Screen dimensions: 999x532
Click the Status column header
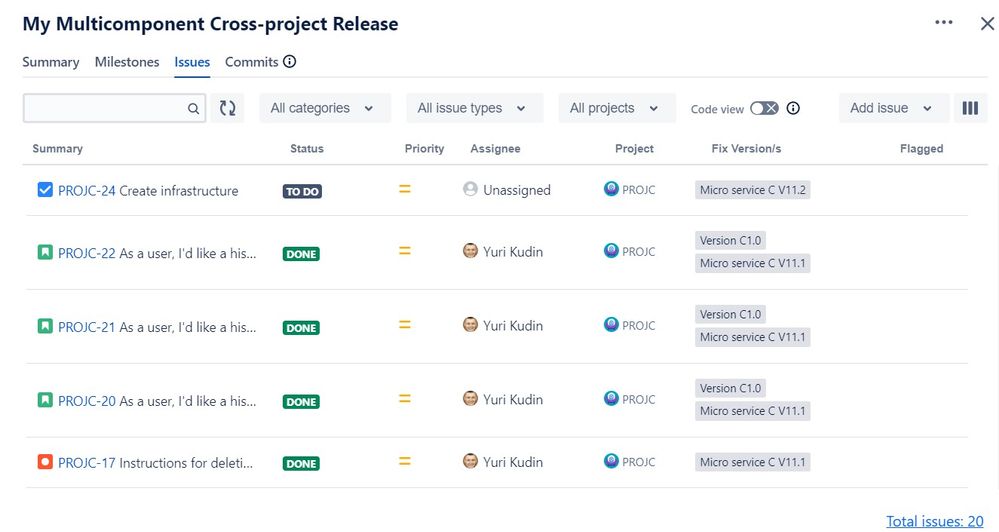(x=306, y=148)
